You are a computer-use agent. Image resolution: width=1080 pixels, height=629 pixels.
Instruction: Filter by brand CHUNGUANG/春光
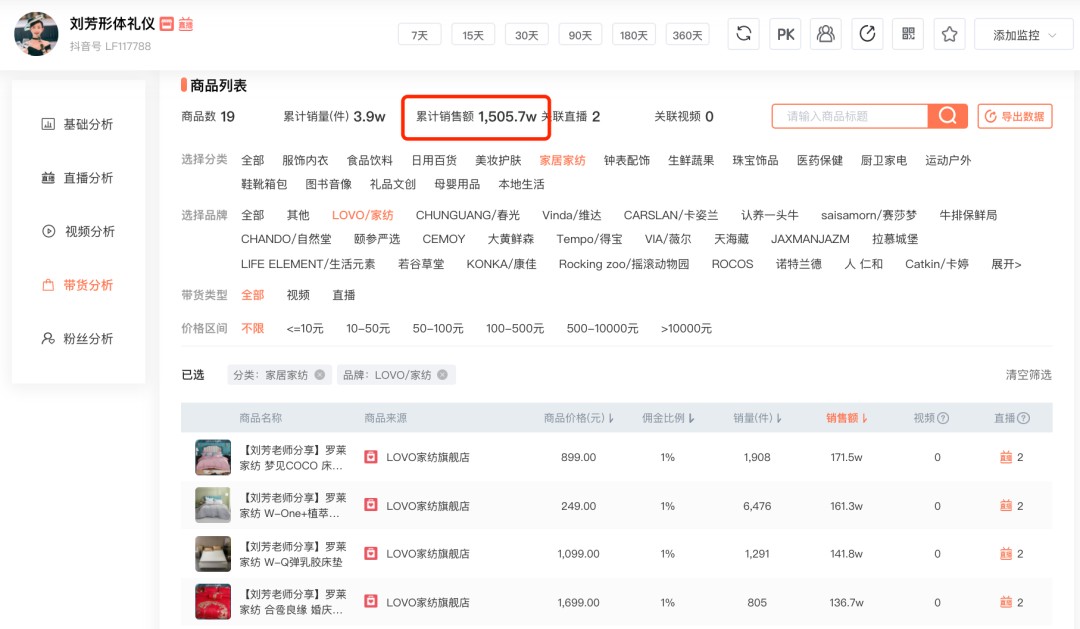pyautogui.click(x=468, y=215)
